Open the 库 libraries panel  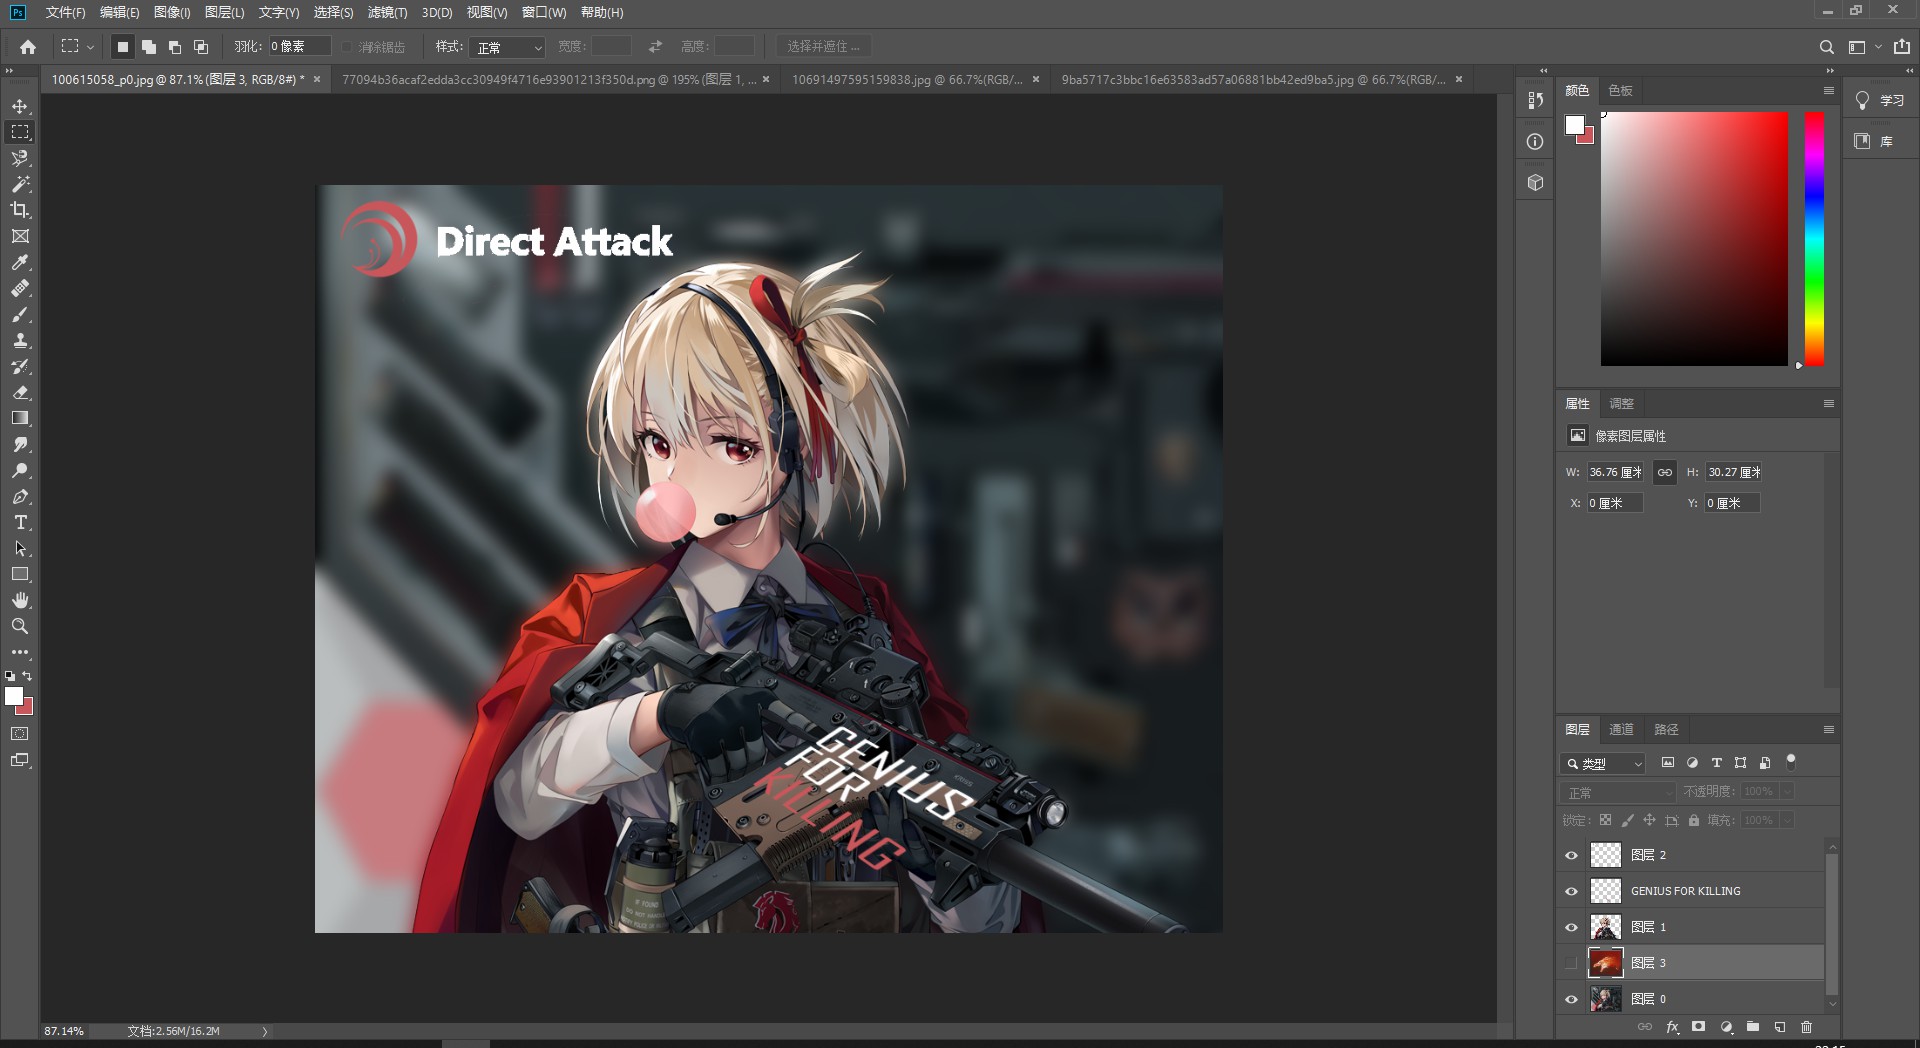point(1874,141)
